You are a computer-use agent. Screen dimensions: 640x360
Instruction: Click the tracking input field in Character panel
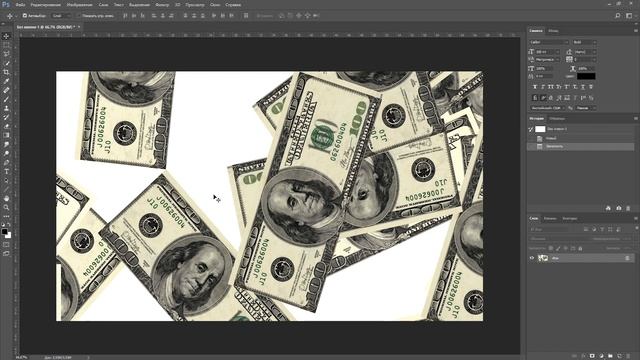tap(584, 60)
